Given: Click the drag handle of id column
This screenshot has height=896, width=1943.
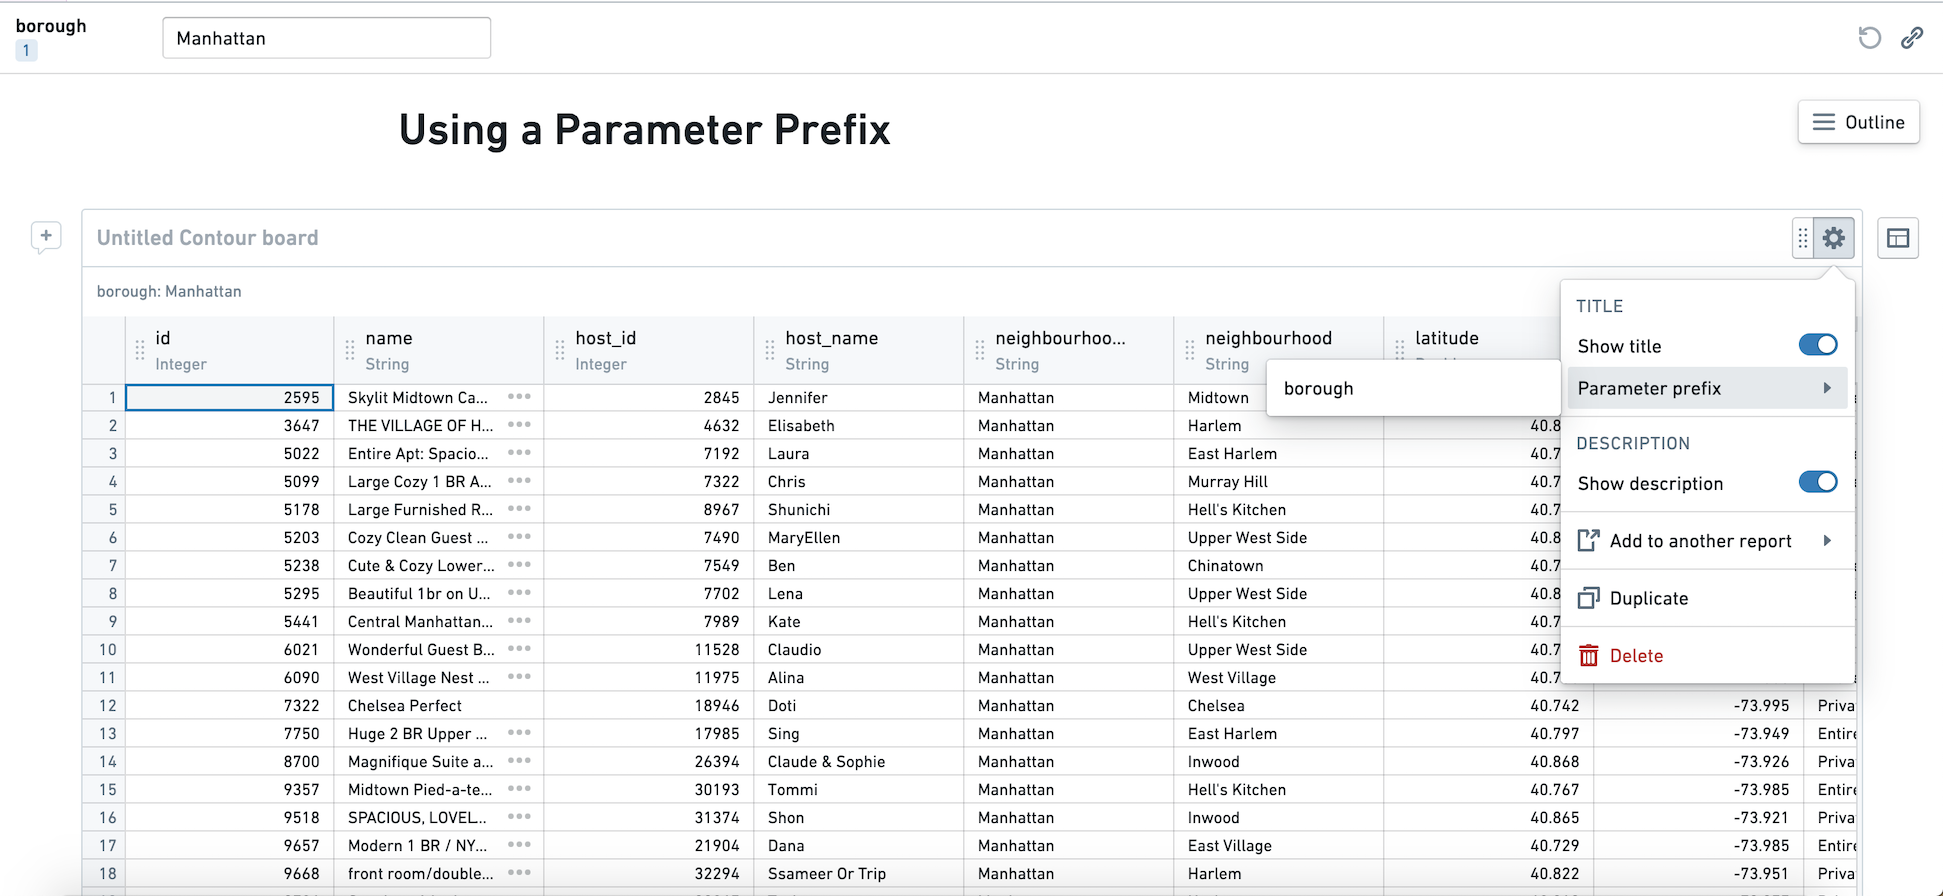Looking at the screenshot, I should pos(140,350).
